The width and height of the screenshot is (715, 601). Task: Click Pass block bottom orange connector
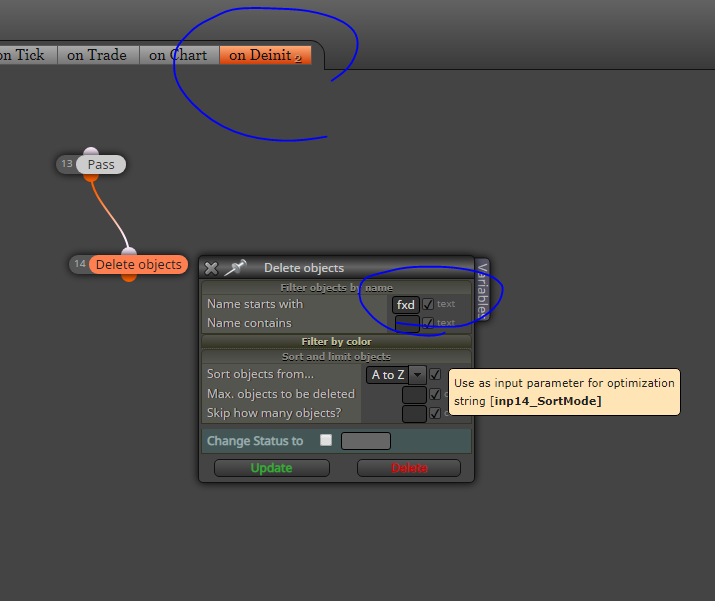click(x=91, y=177)
